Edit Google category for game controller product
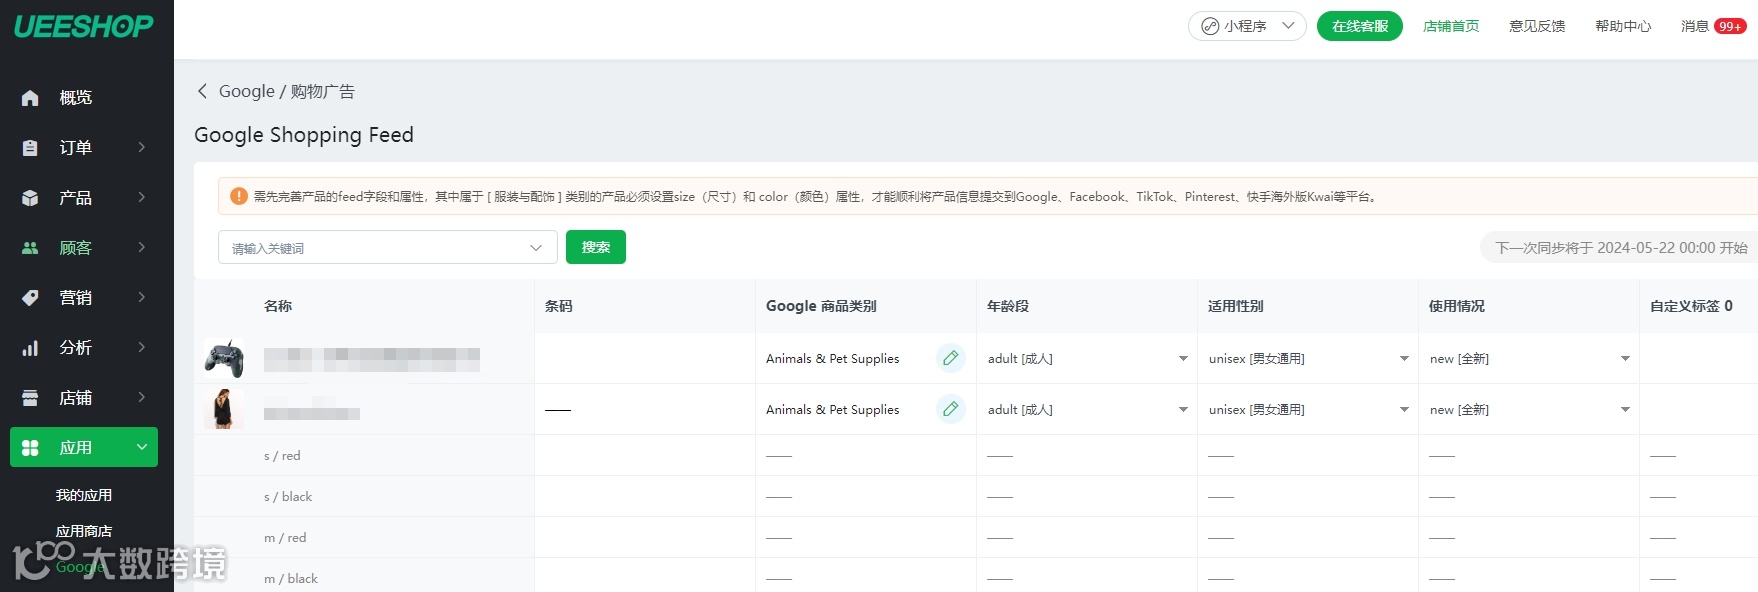 click(x=951, y=358)
